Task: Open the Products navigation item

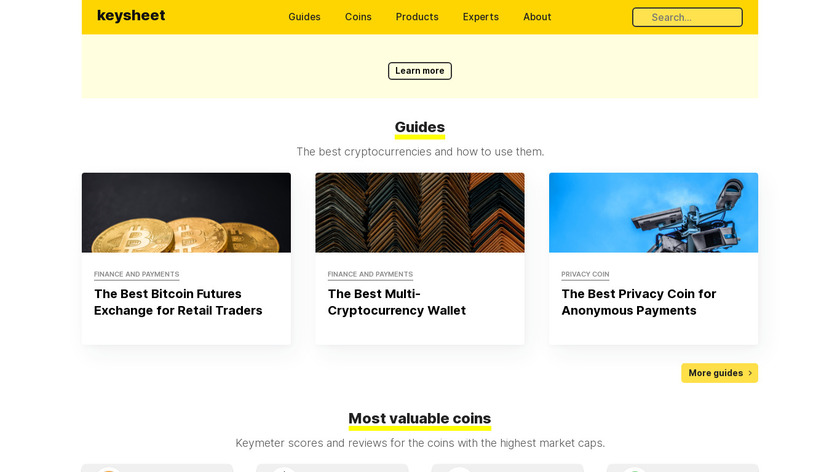Action: click(417, 17)
